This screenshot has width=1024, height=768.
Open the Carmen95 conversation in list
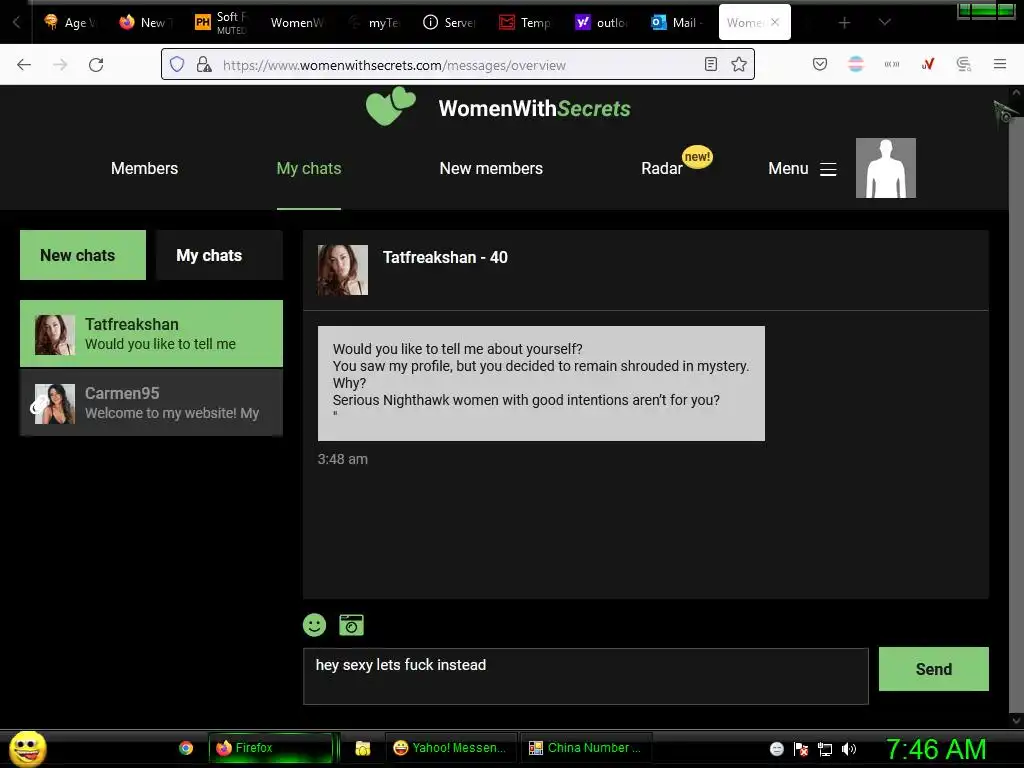tap(152, 403)
